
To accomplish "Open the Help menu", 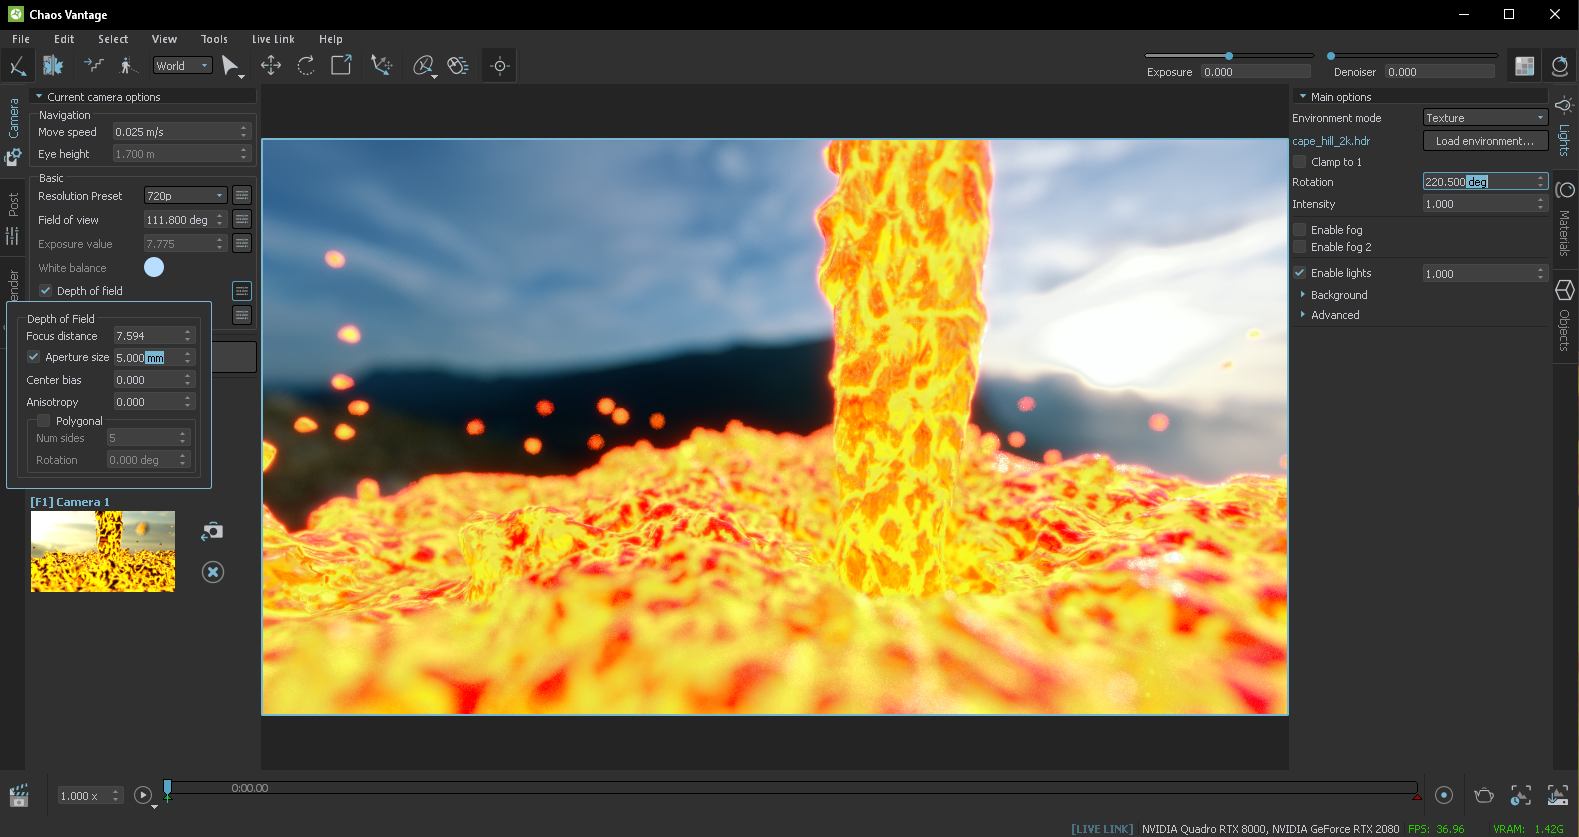I will [x=331, y=39].
